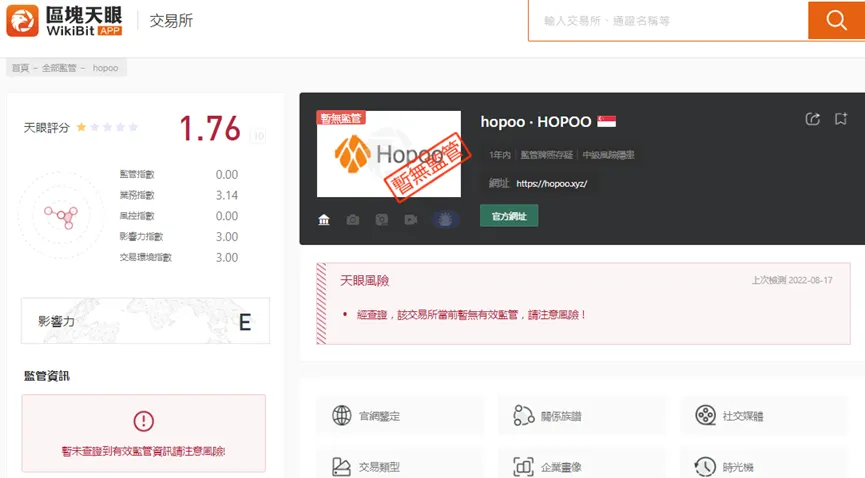865x478 pixels.
Task: Click the 影響力指數 row label
Action: point(141,237)
